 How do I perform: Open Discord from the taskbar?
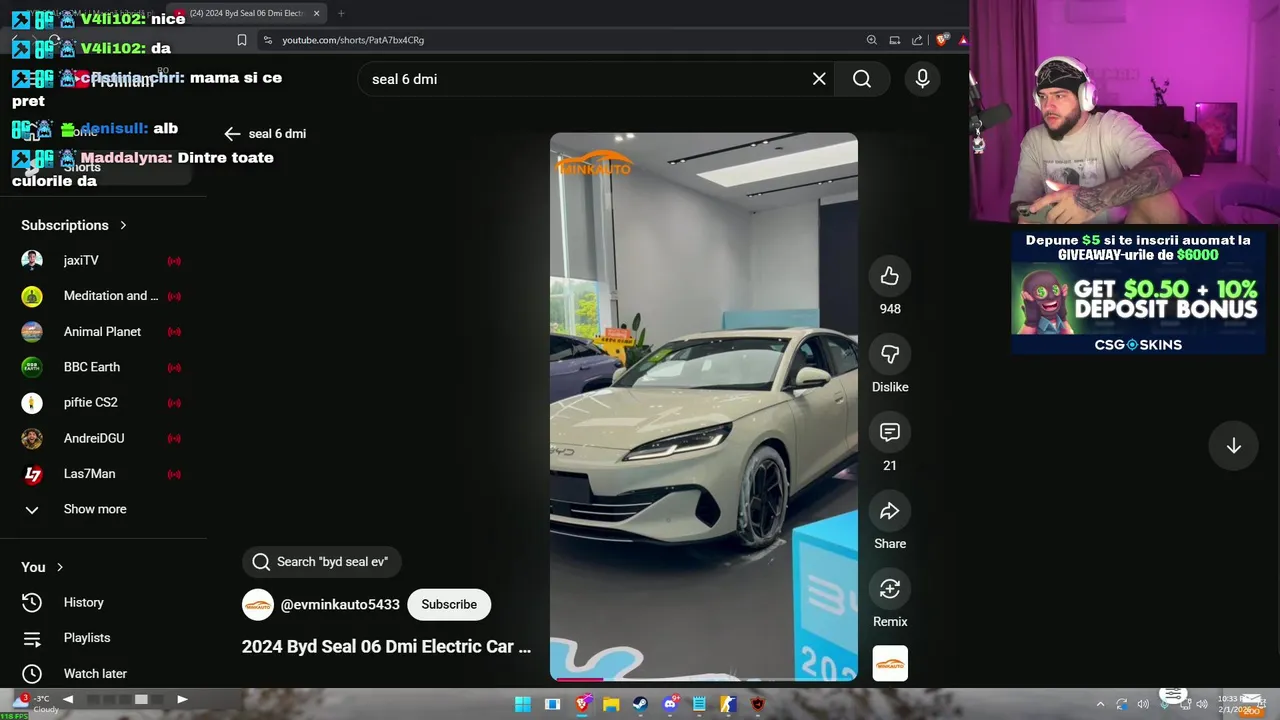[670, 704]
